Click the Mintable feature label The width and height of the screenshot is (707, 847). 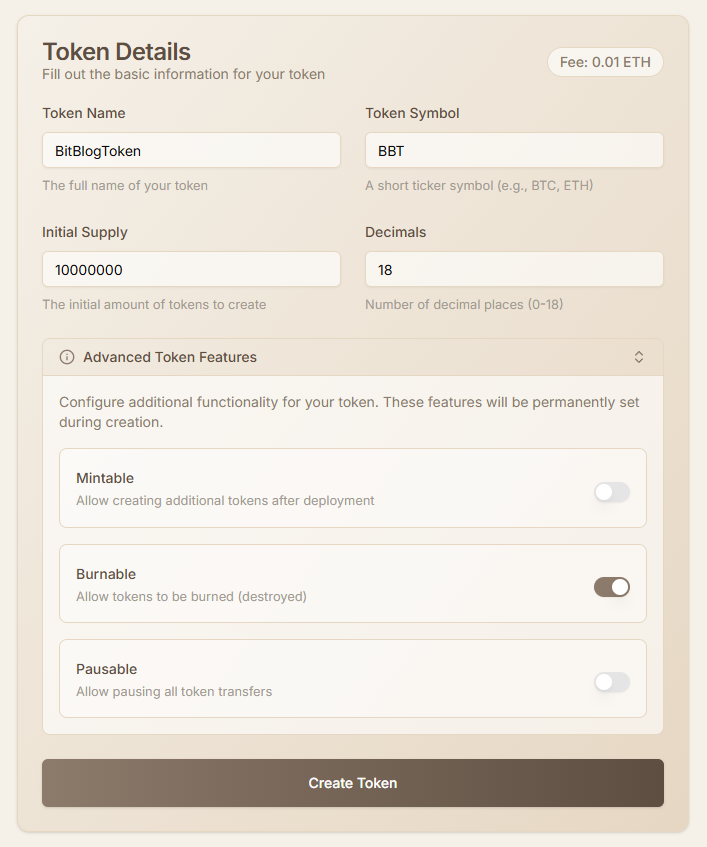[105, 478]
